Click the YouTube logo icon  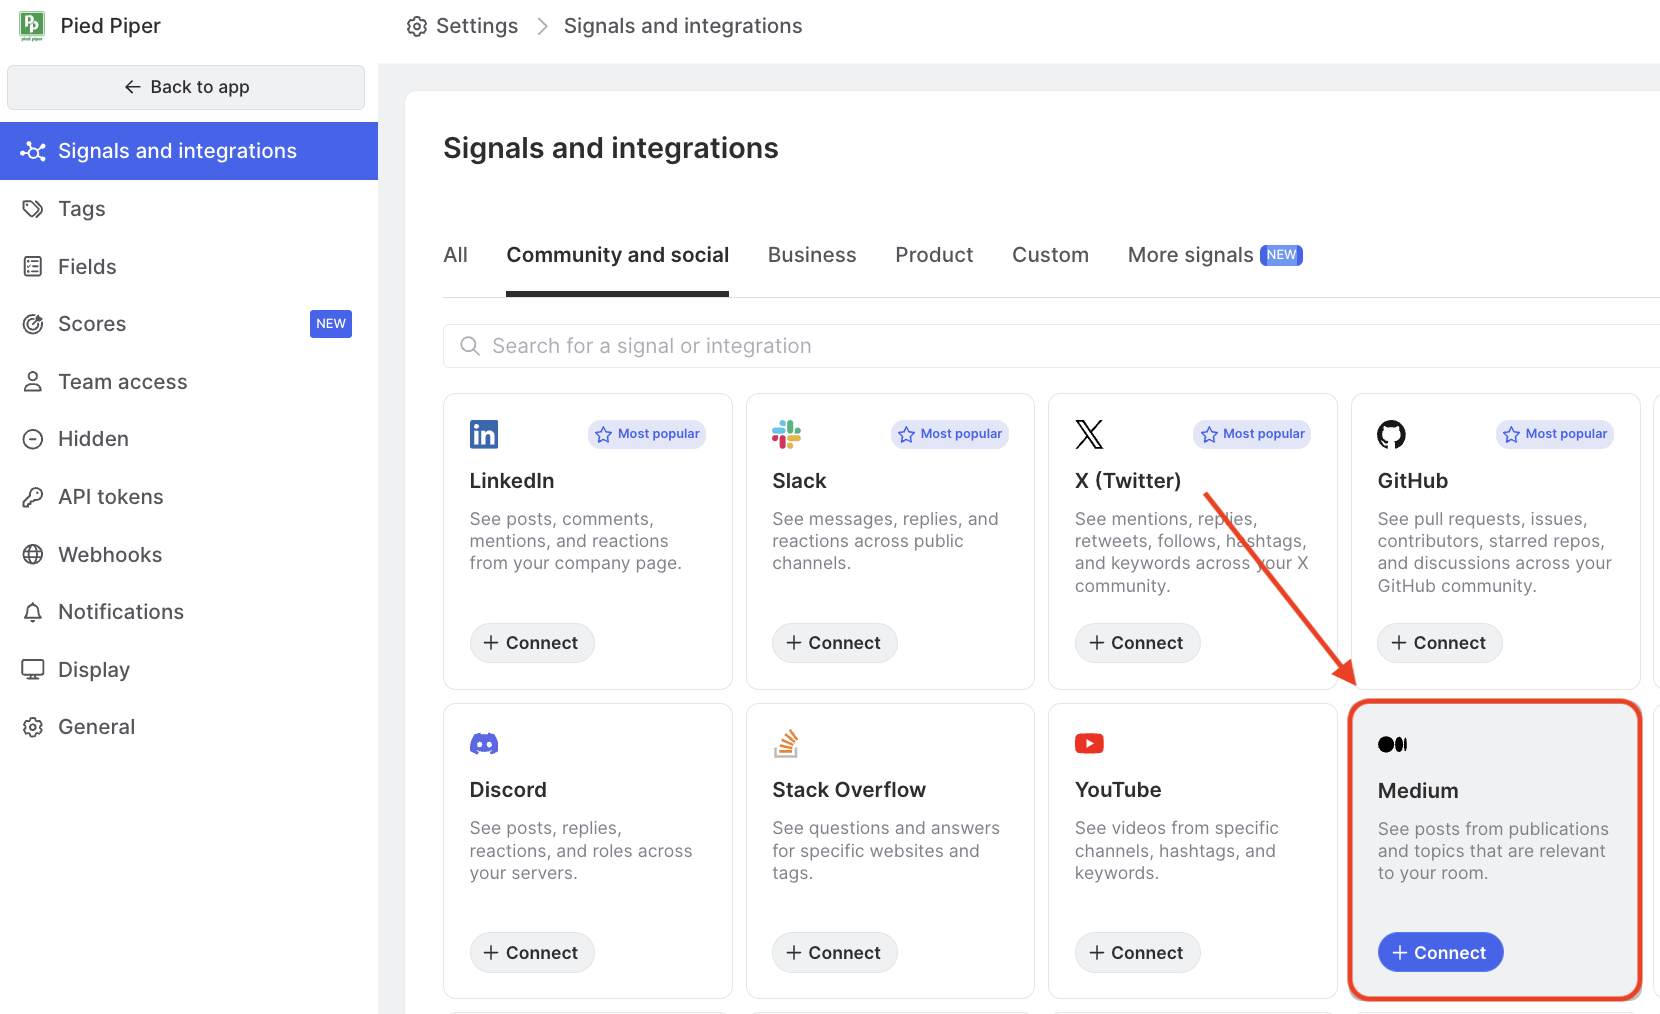[1089, 744]
